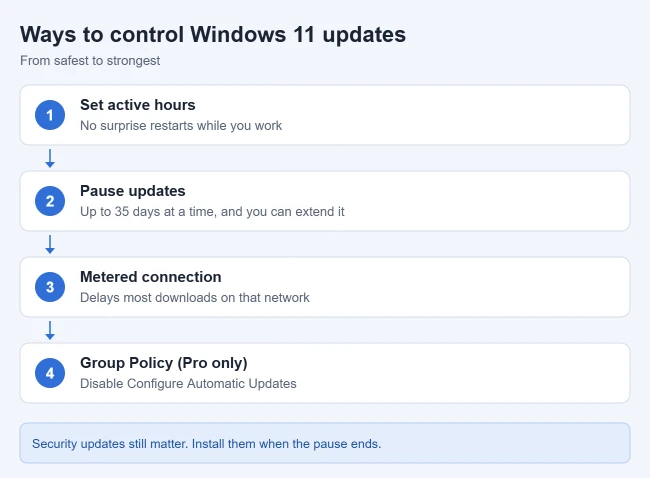Click the number 4 circle badge

click(x=50, y=373)
